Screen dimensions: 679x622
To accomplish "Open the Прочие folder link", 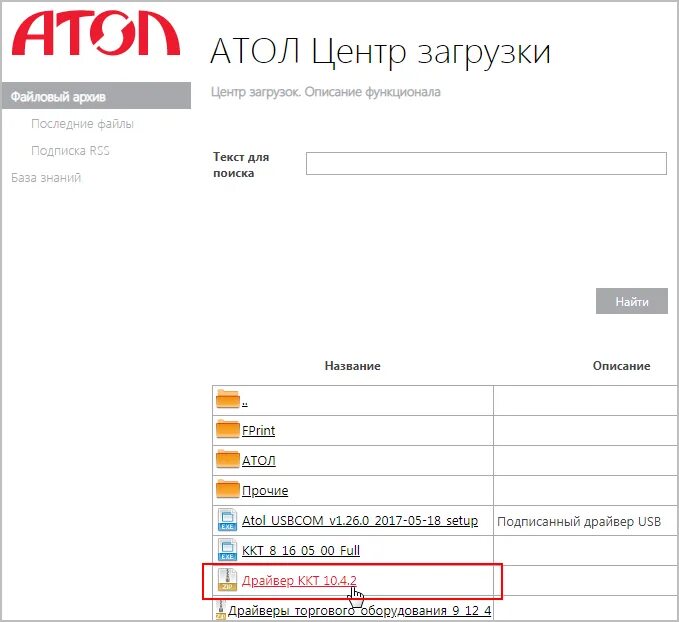I will point(265,490).
